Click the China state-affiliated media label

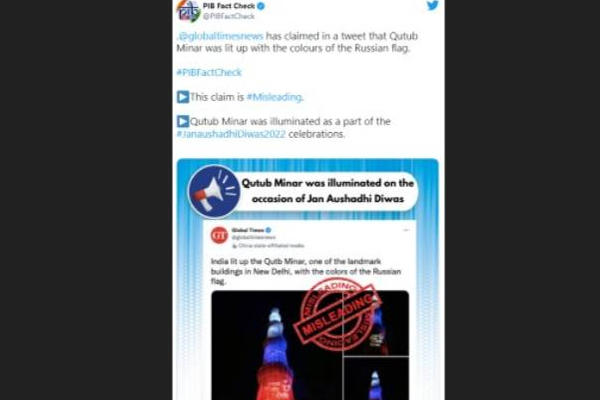point(268,246)
